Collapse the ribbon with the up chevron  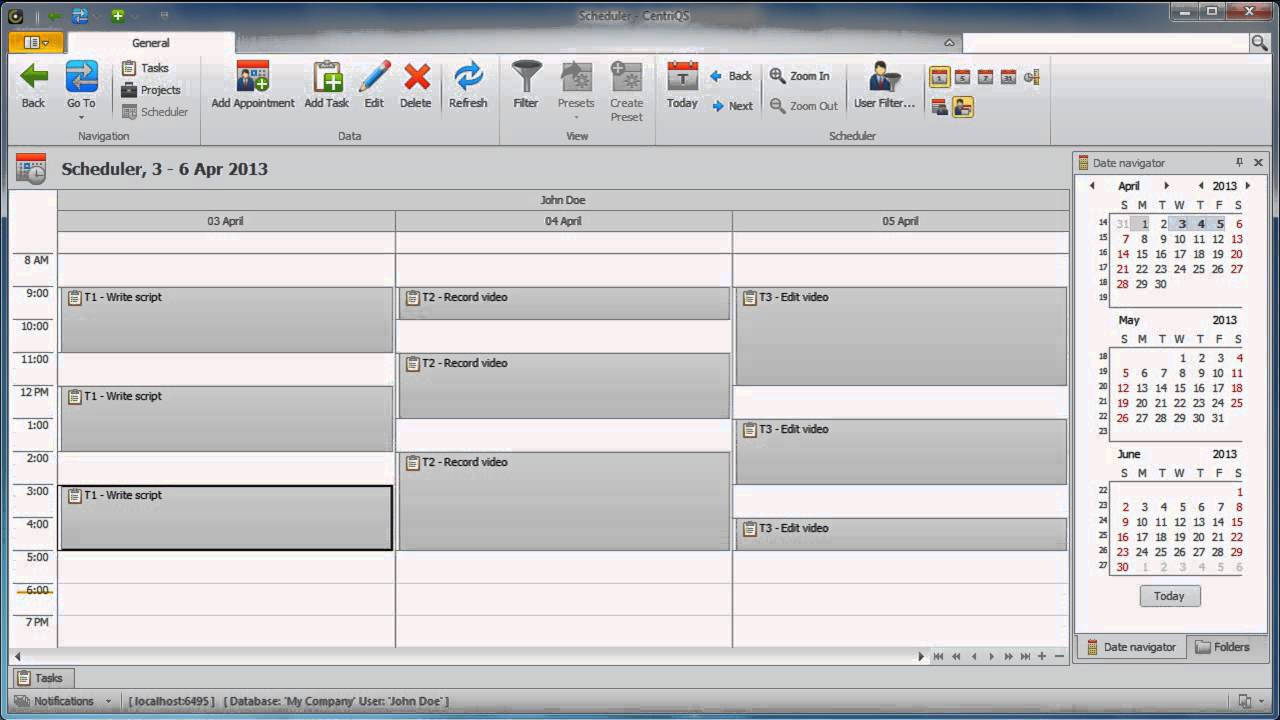point(949,43)
